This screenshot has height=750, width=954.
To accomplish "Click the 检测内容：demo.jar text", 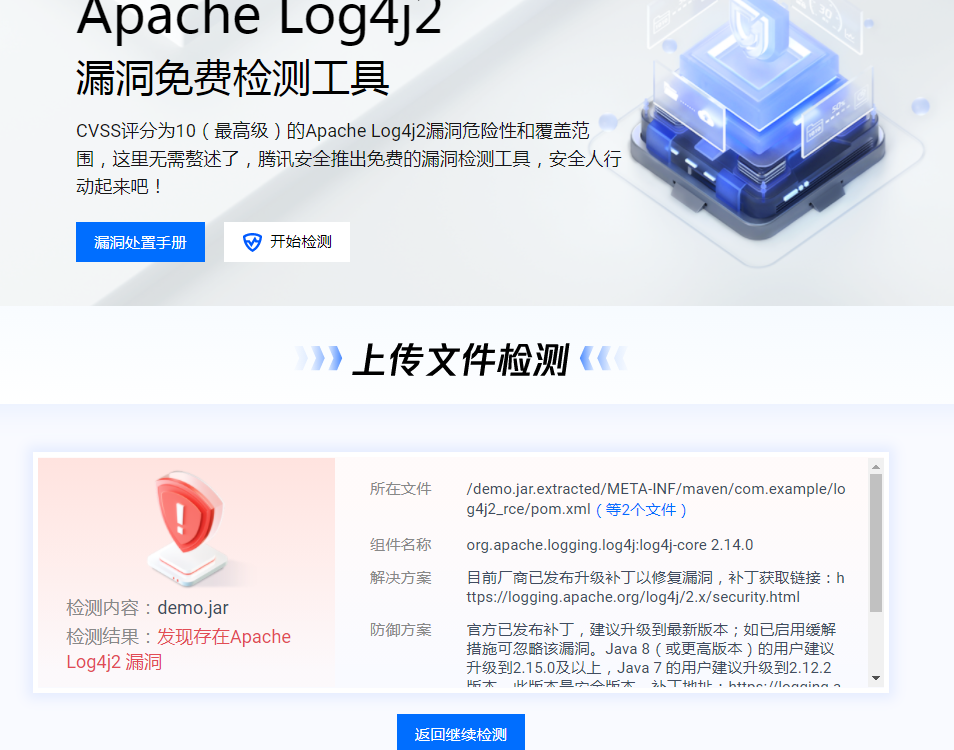I will [x=147, y=608].
